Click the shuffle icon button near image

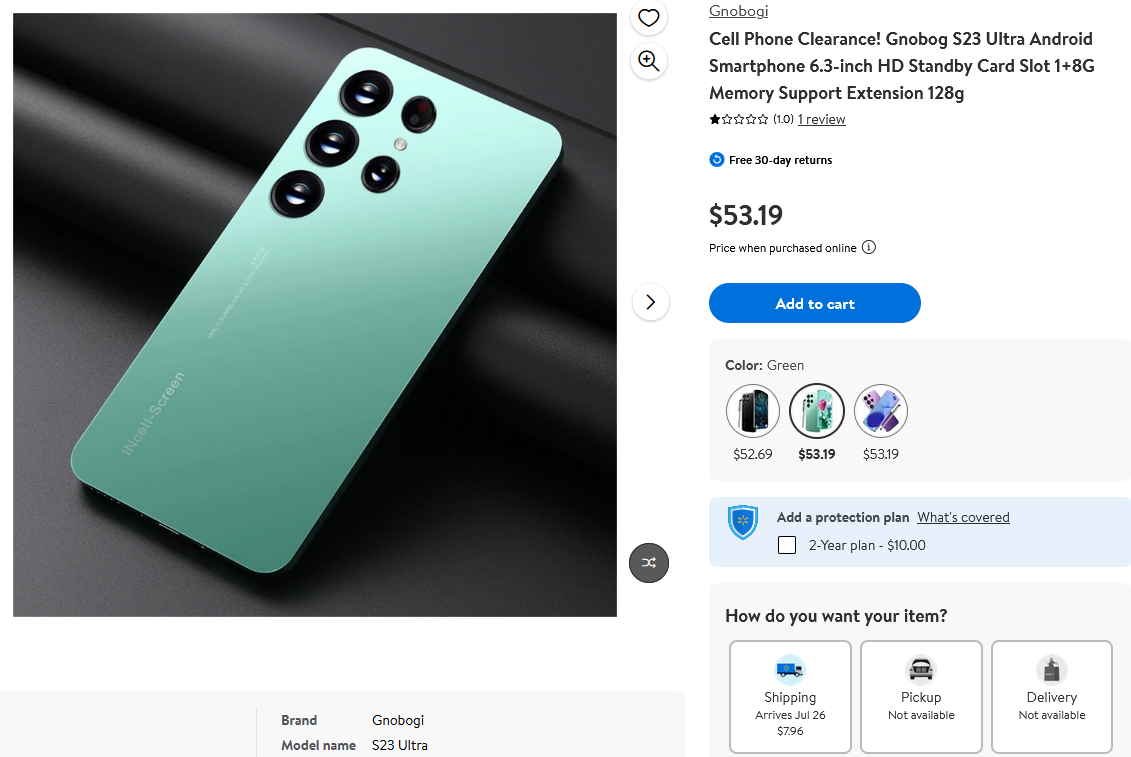[649, 563]
